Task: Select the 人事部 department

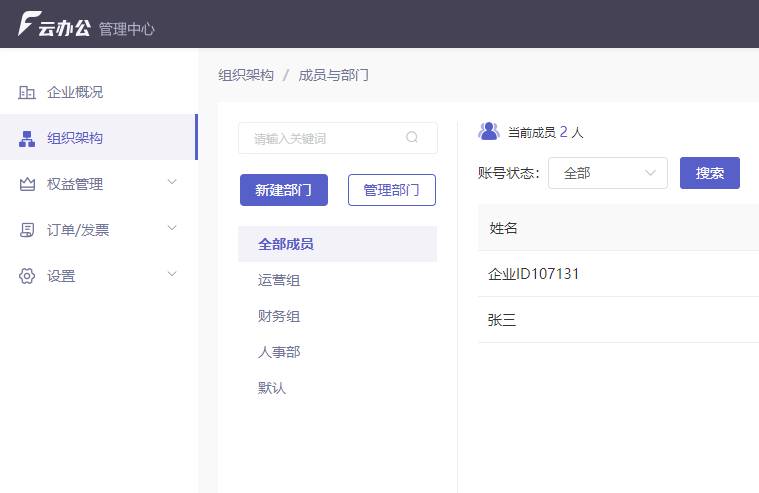Action: coord(337,352)
